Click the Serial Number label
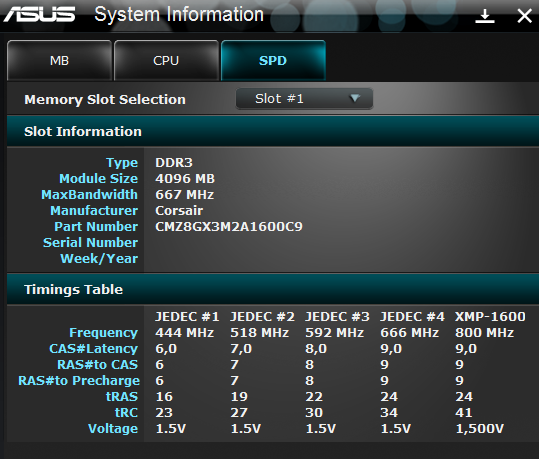This screenshot has height=459, width=539. (90, 242)
